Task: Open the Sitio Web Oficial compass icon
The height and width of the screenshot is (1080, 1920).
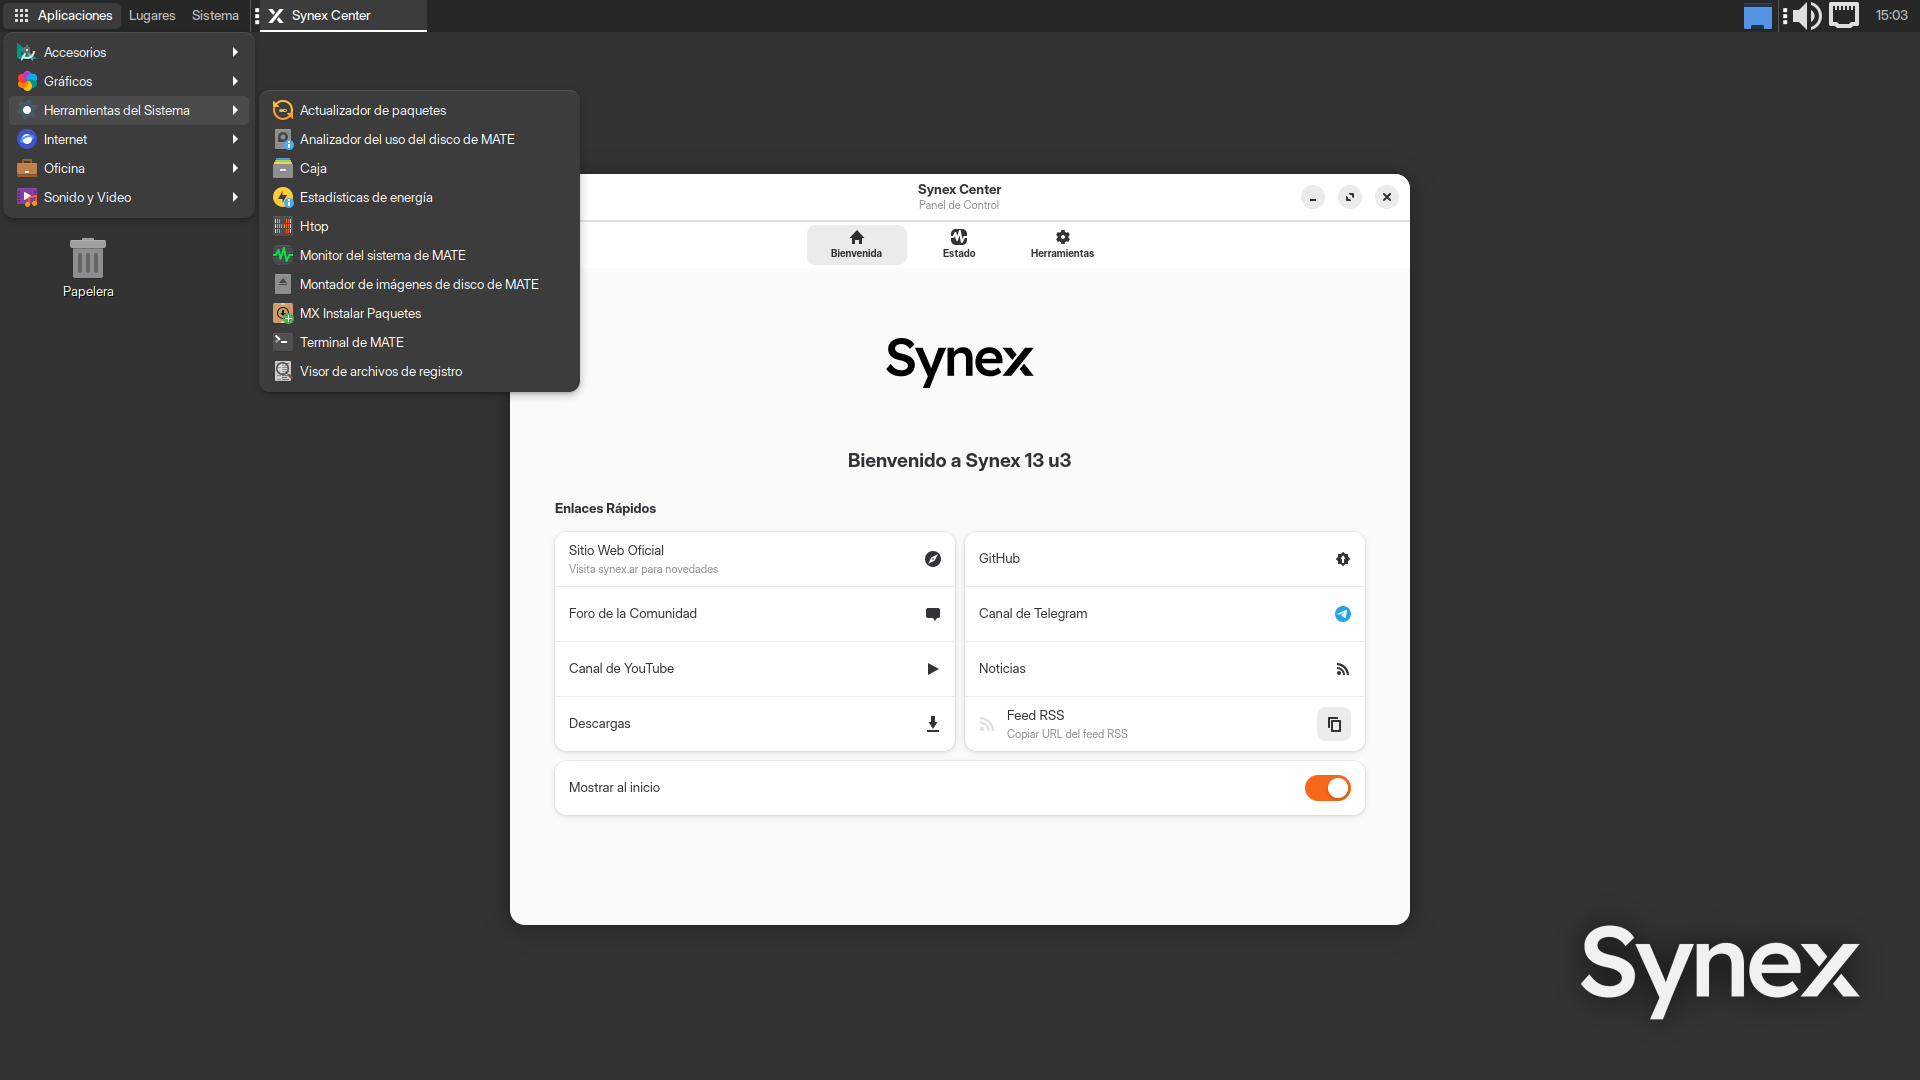Action: [932, 559]
